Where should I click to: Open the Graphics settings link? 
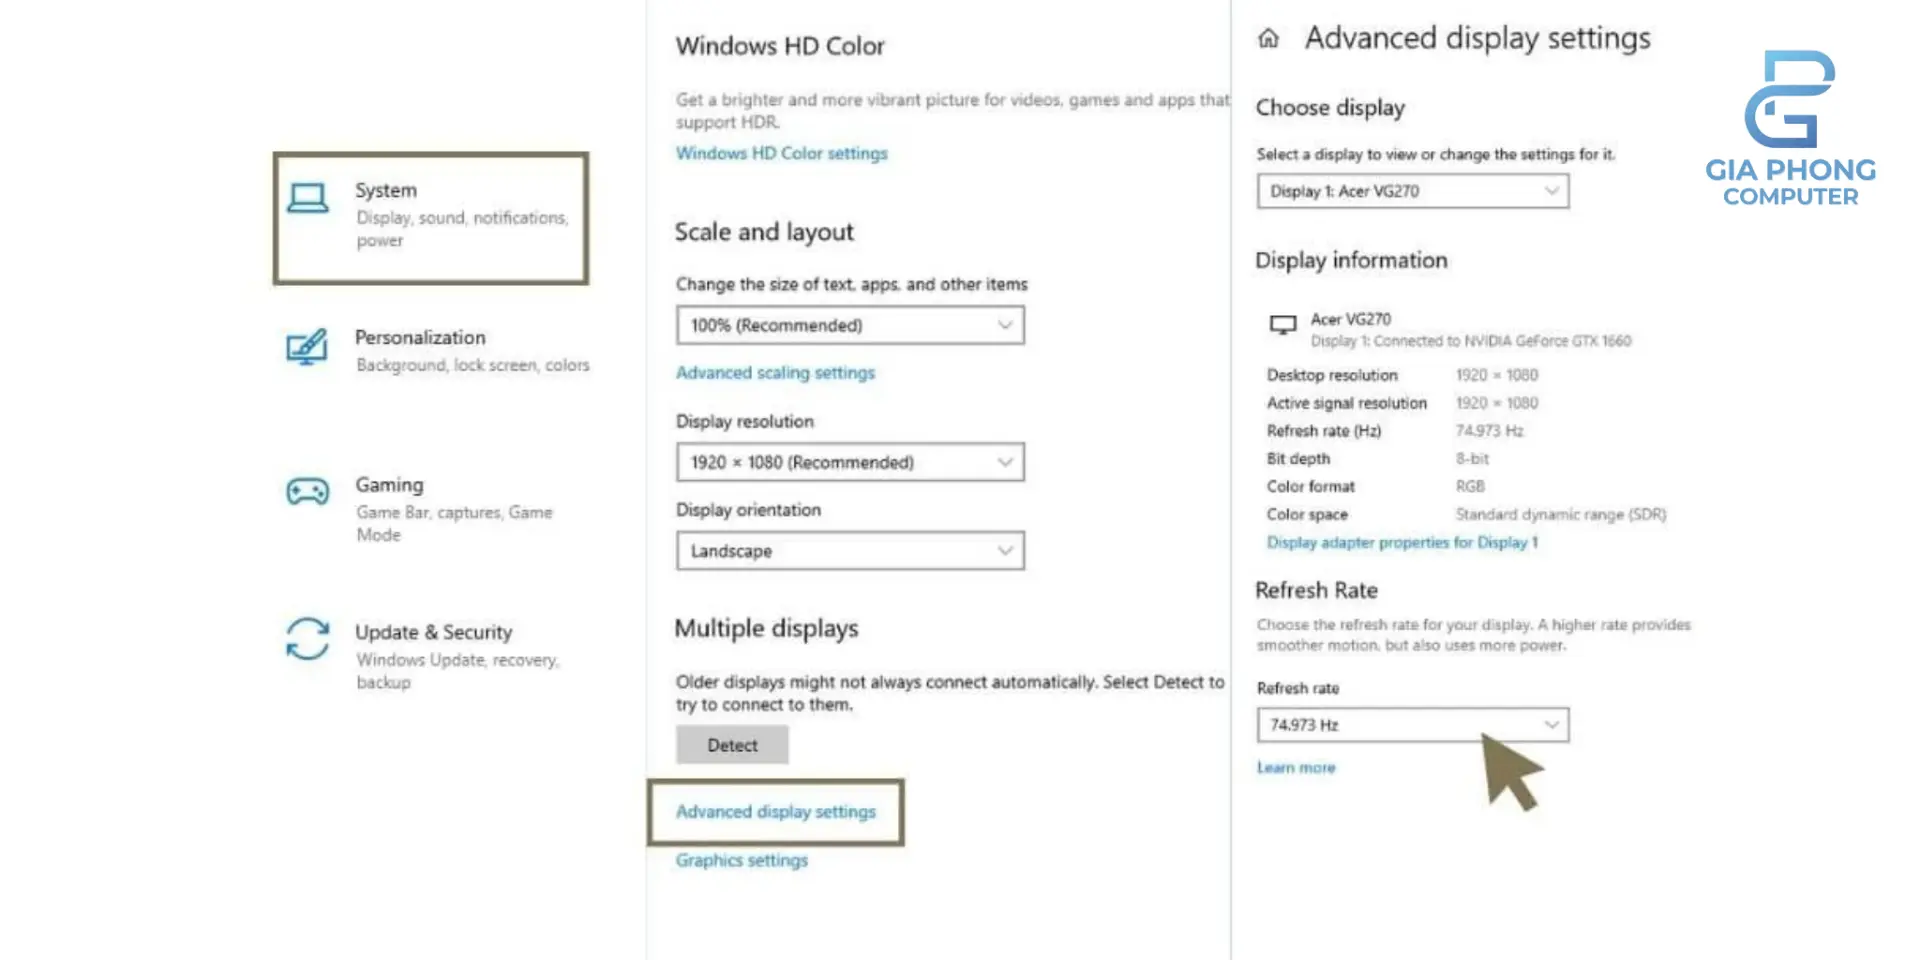coord(741,860)
